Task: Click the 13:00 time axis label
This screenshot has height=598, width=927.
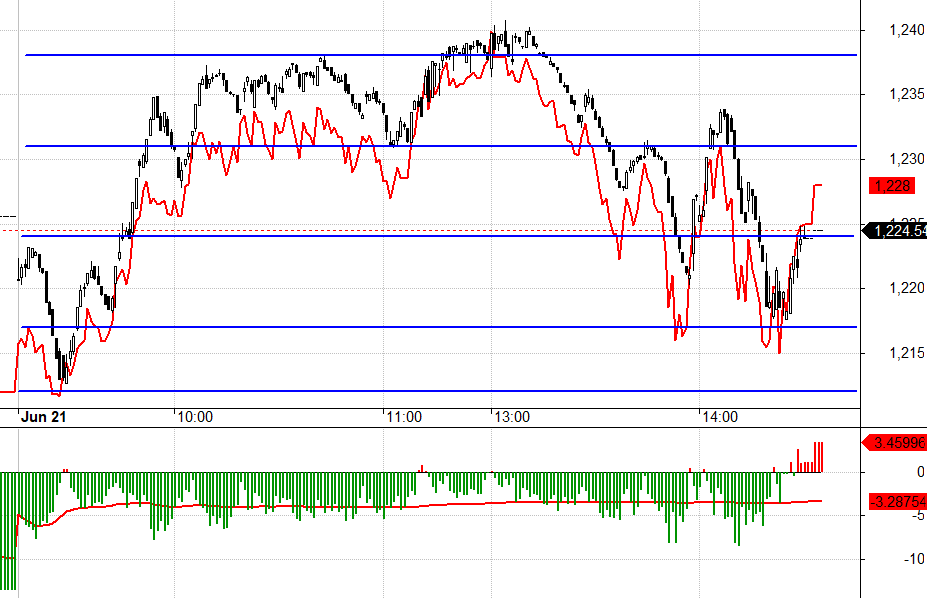Action: [512, 417]
